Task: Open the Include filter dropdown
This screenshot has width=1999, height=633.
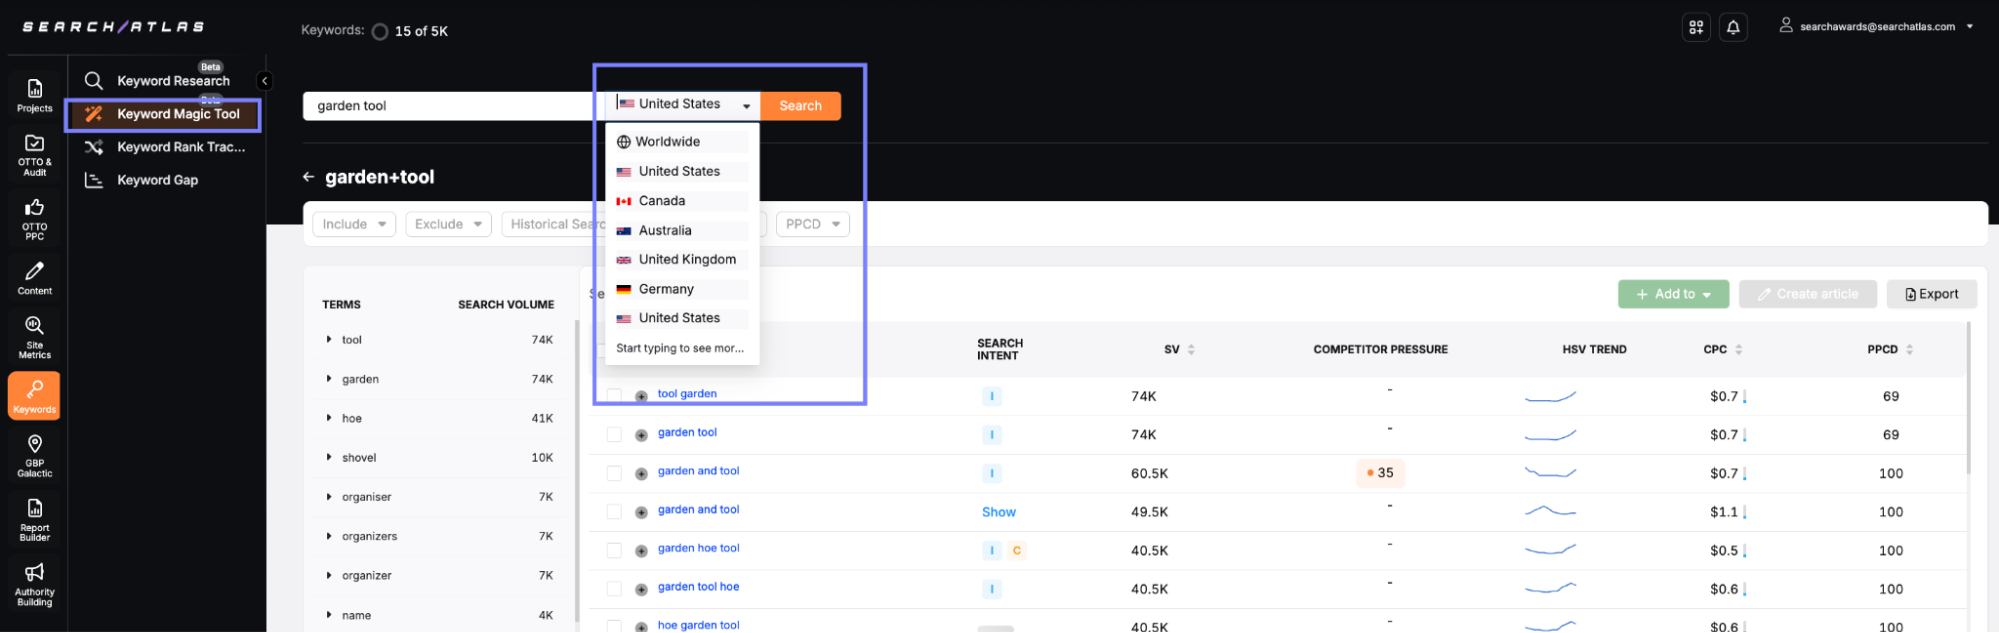Action: [354, 225]
